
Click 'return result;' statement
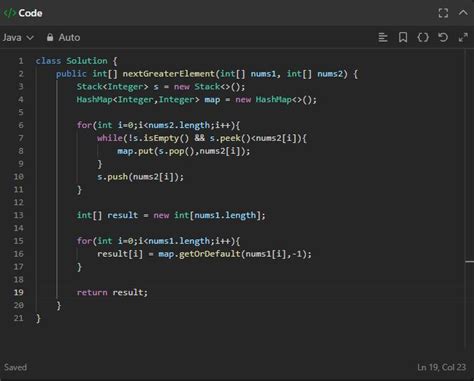[112, 292]
